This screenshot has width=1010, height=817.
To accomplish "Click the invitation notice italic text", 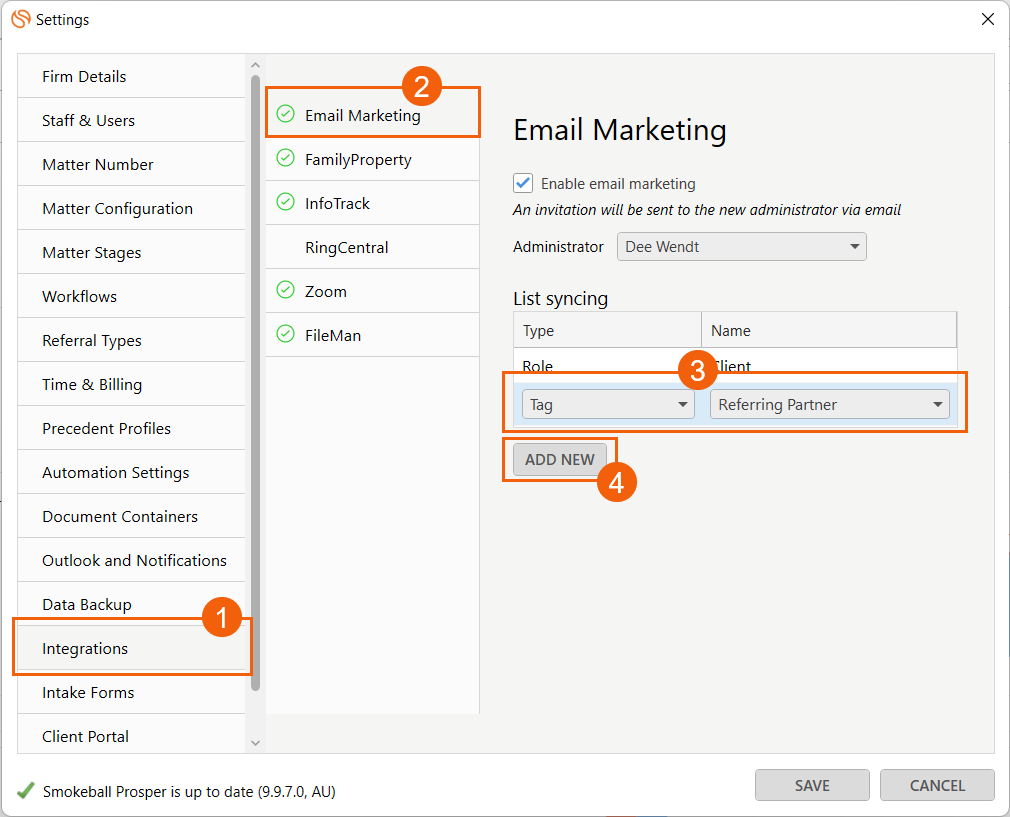I will click(707, 210).
